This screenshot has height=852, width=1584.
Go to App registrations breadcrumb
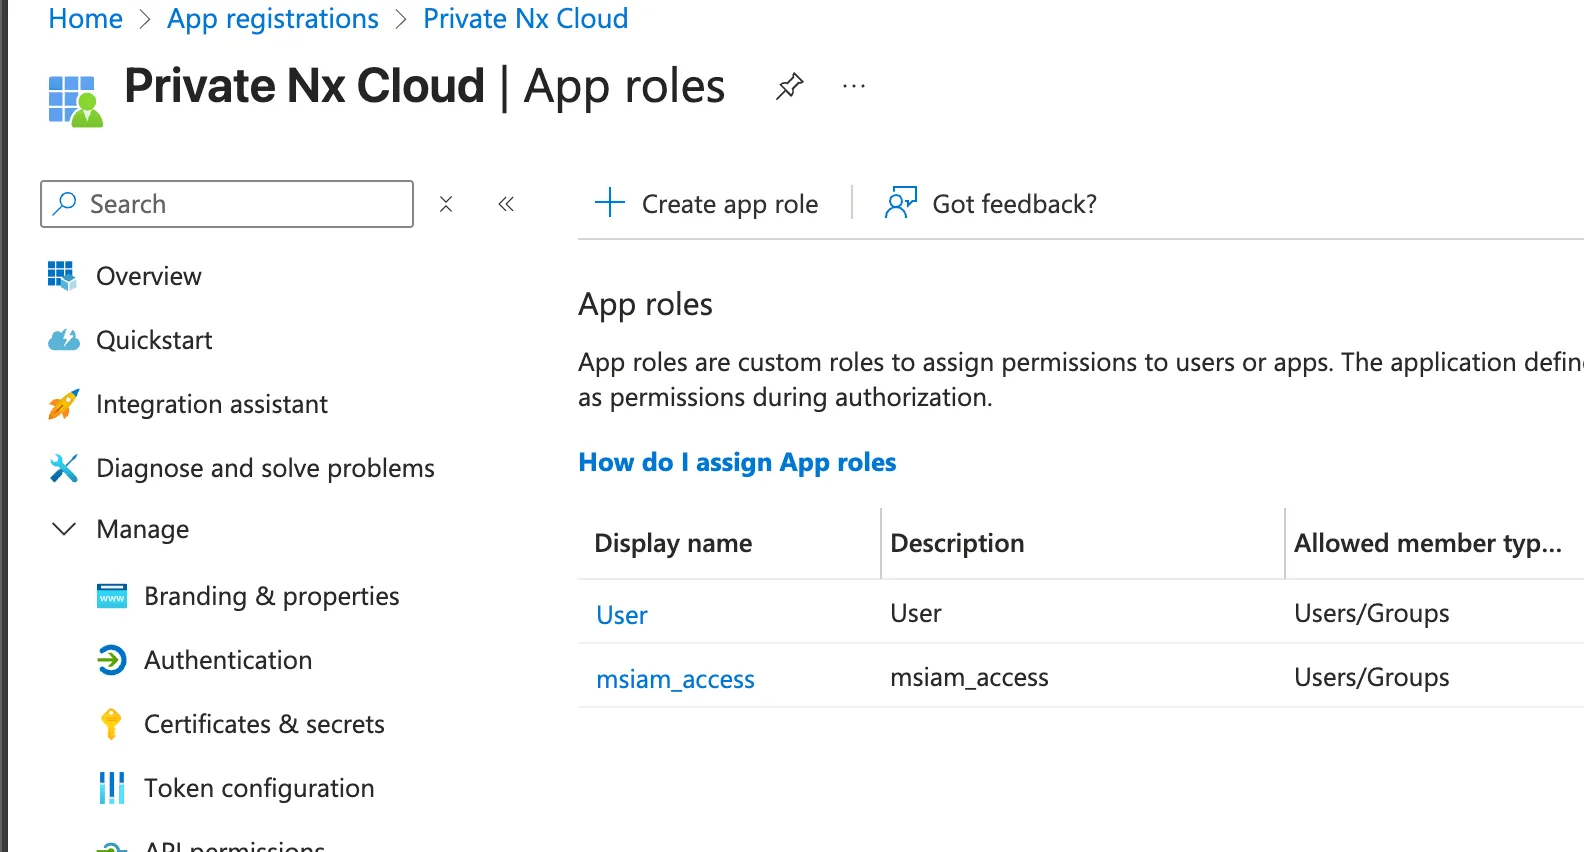(273, 18)
